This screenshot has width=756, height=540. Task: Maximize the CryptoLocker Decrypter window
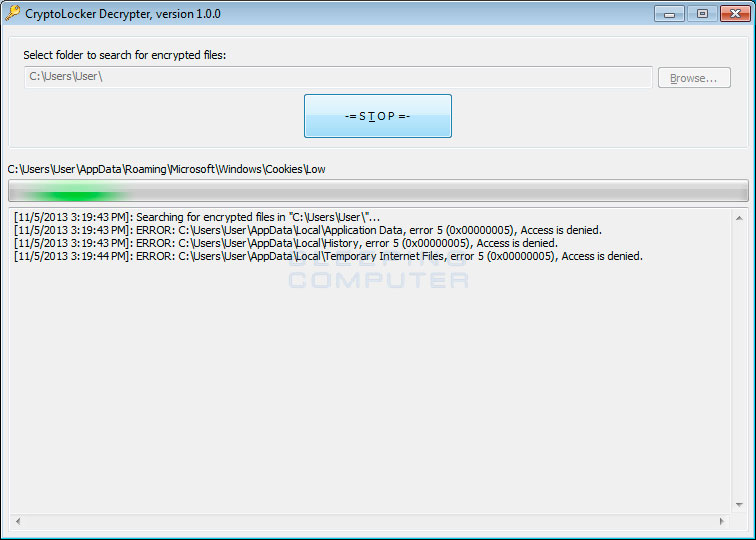pyautogui.click(x=702, y=14)
